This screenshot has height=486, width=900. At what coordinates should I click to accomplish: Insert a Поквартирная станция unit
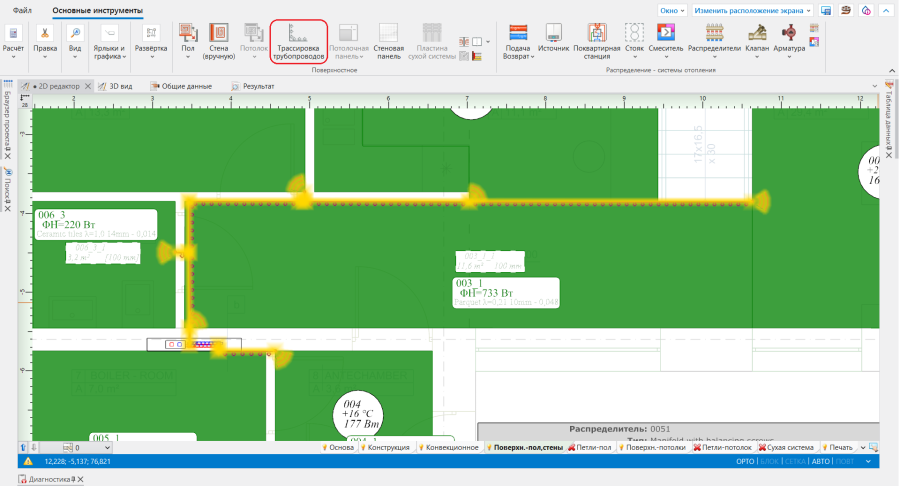point(597,41)
